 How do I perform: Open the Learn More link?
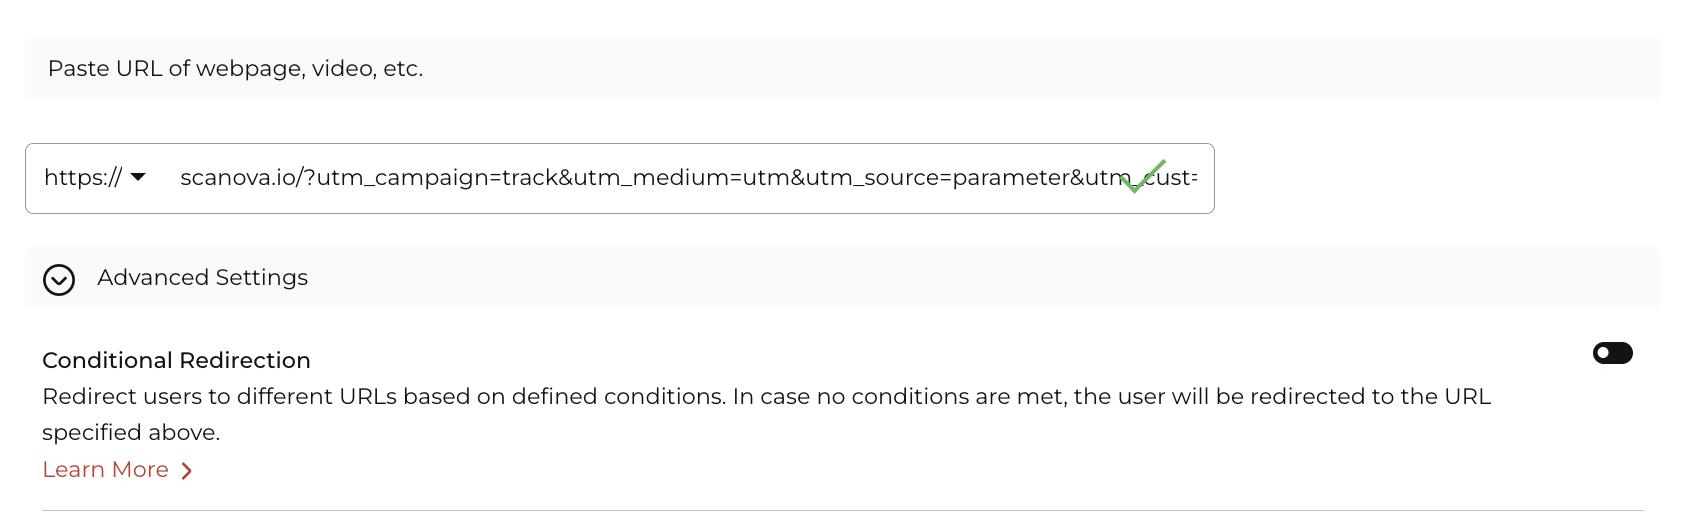pyautogui.click(x=105, y=470)
